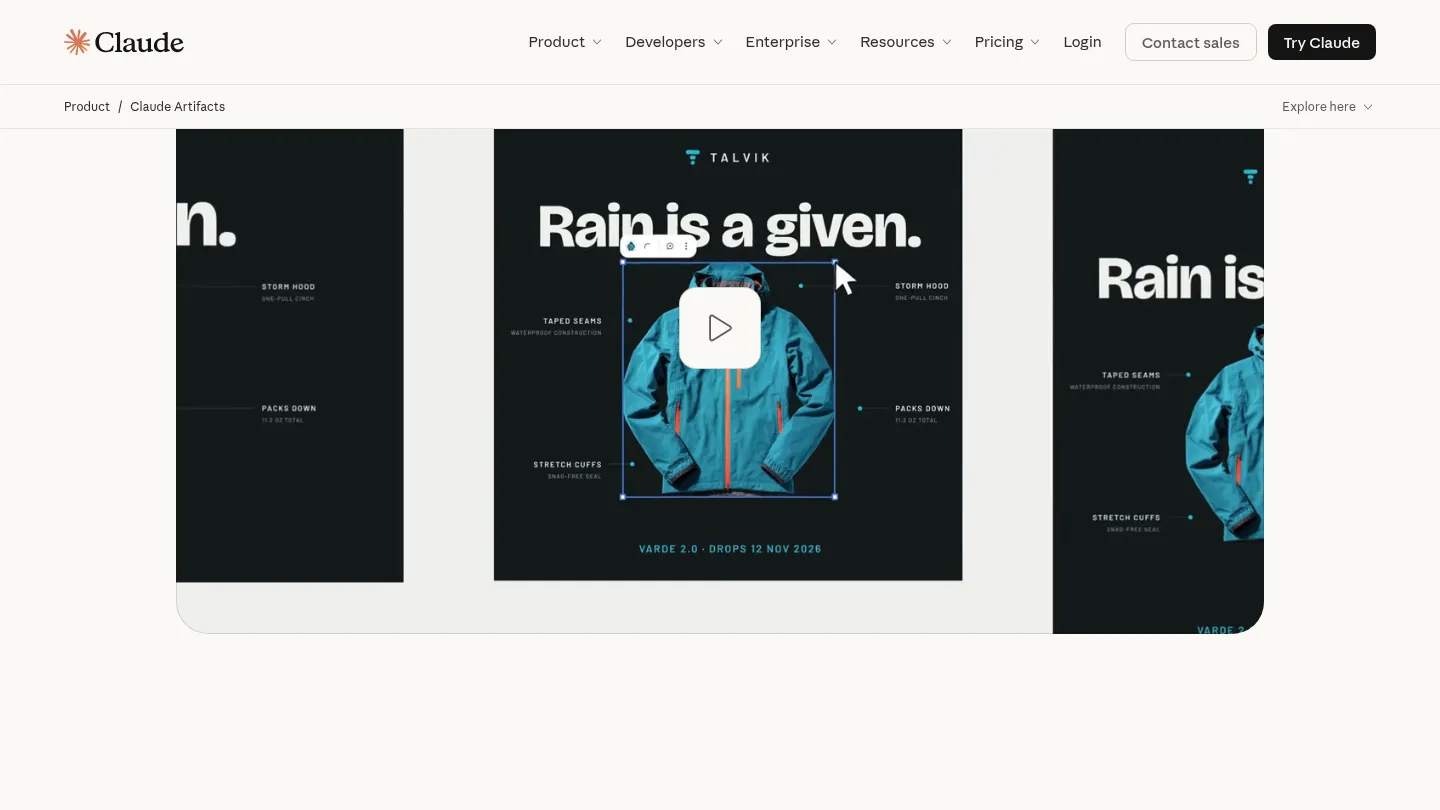
Task: Click the Claude logo in the header
Action: click(124, 42)
